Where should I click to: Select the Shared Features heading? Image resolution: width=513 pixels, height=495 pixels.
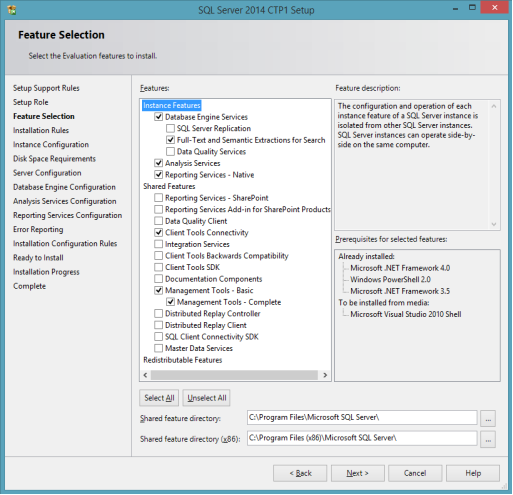tap(169, 186)
